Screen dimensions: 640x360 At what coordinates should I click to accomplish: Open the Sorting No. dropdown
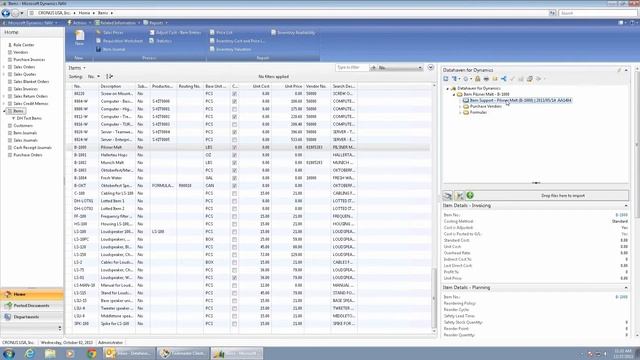pos(93,76)
